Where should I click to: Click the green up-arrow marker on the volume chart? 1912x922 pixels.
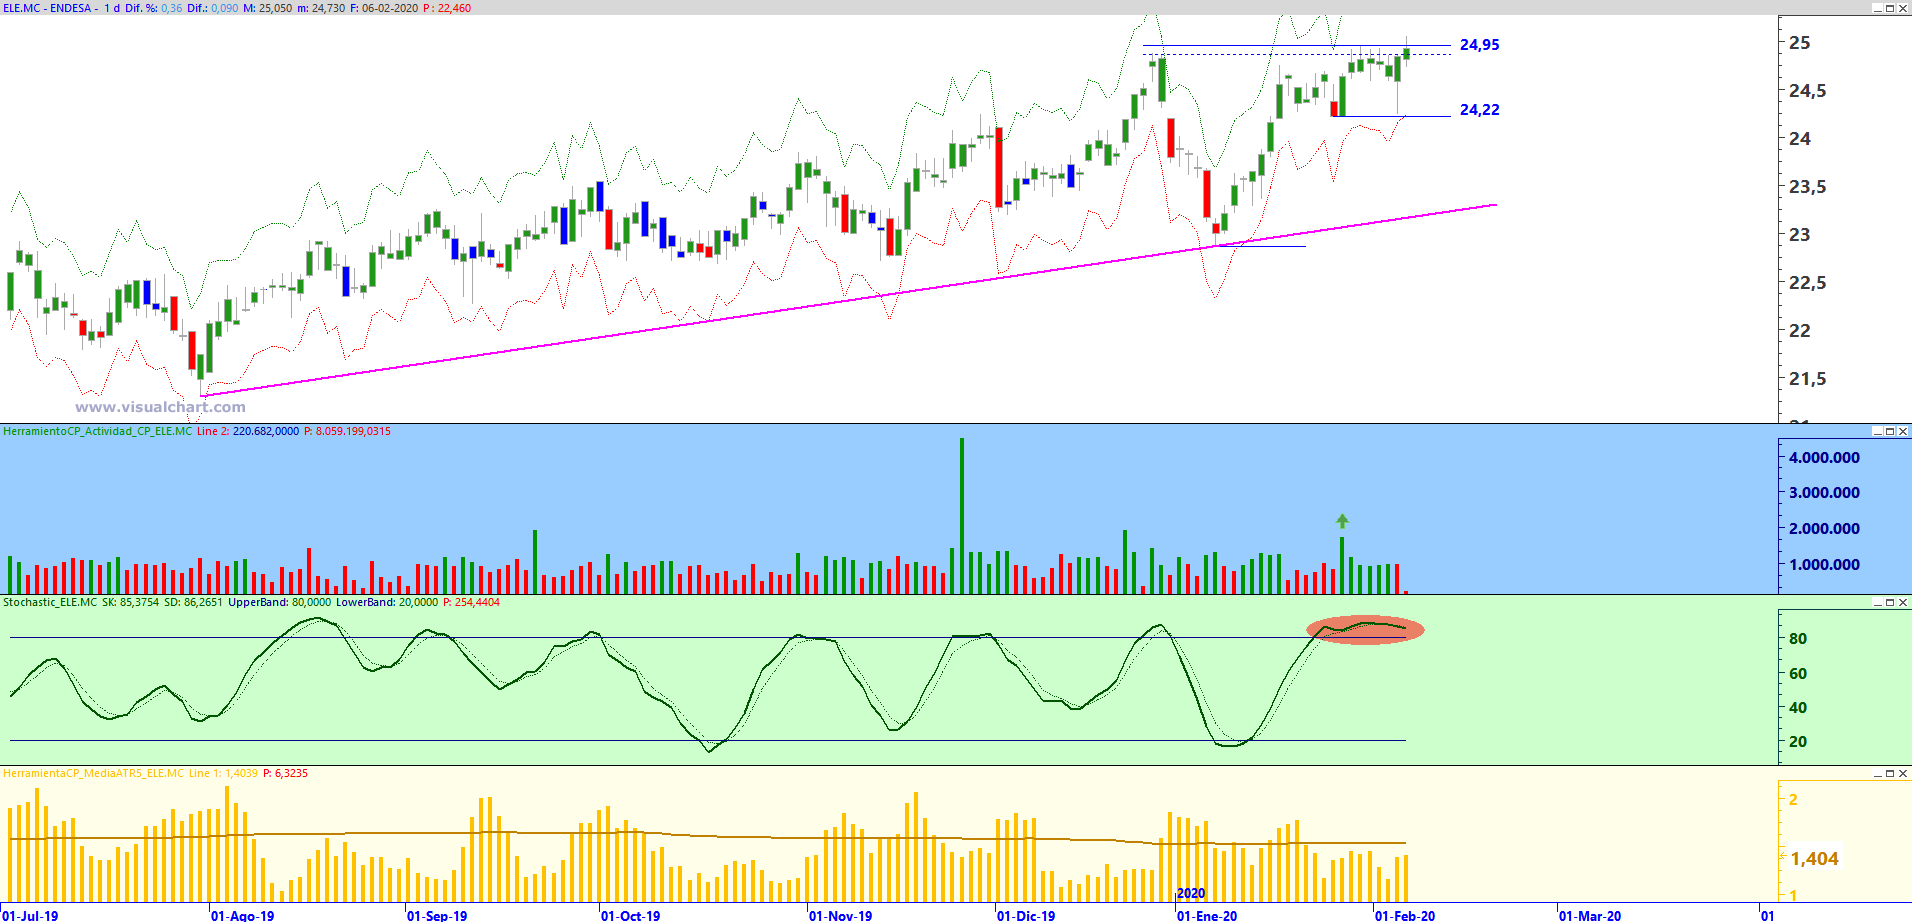click(x=1342, y=521)
